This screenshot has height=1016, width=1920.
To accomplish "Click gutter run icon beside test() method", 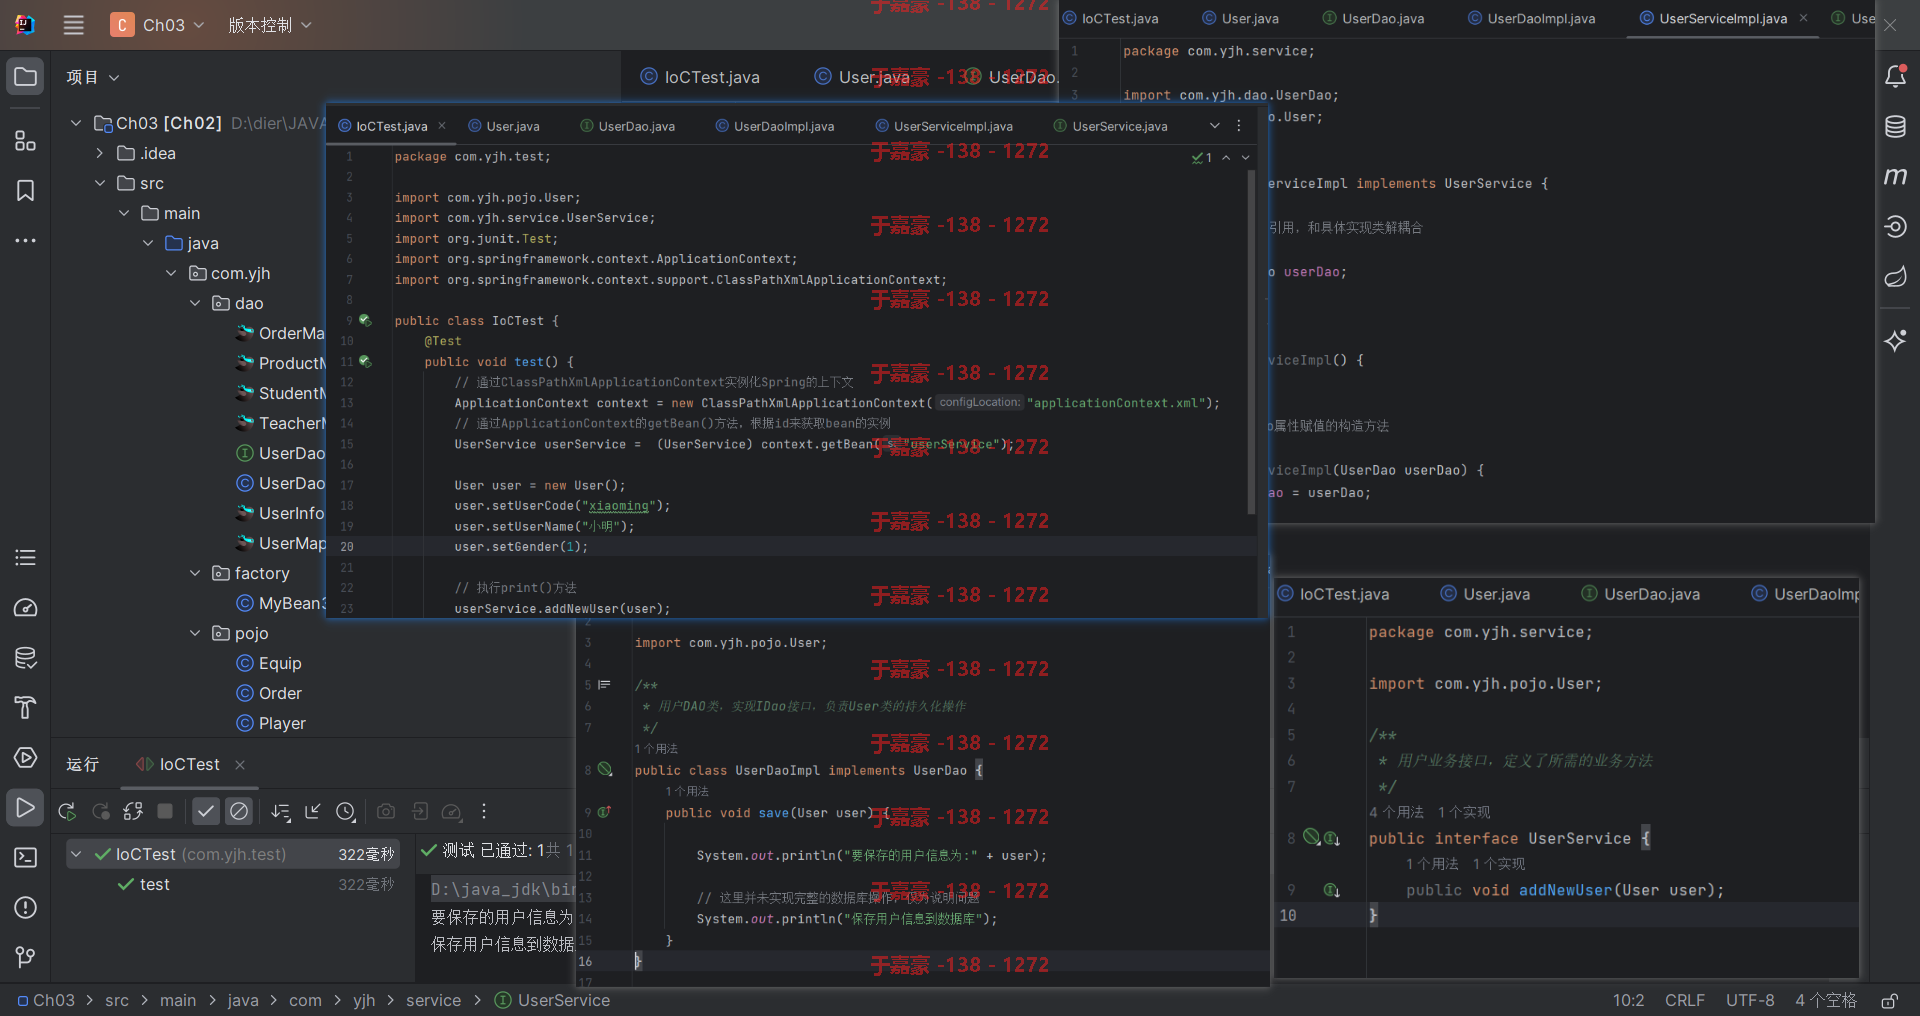I will point(365,362).
